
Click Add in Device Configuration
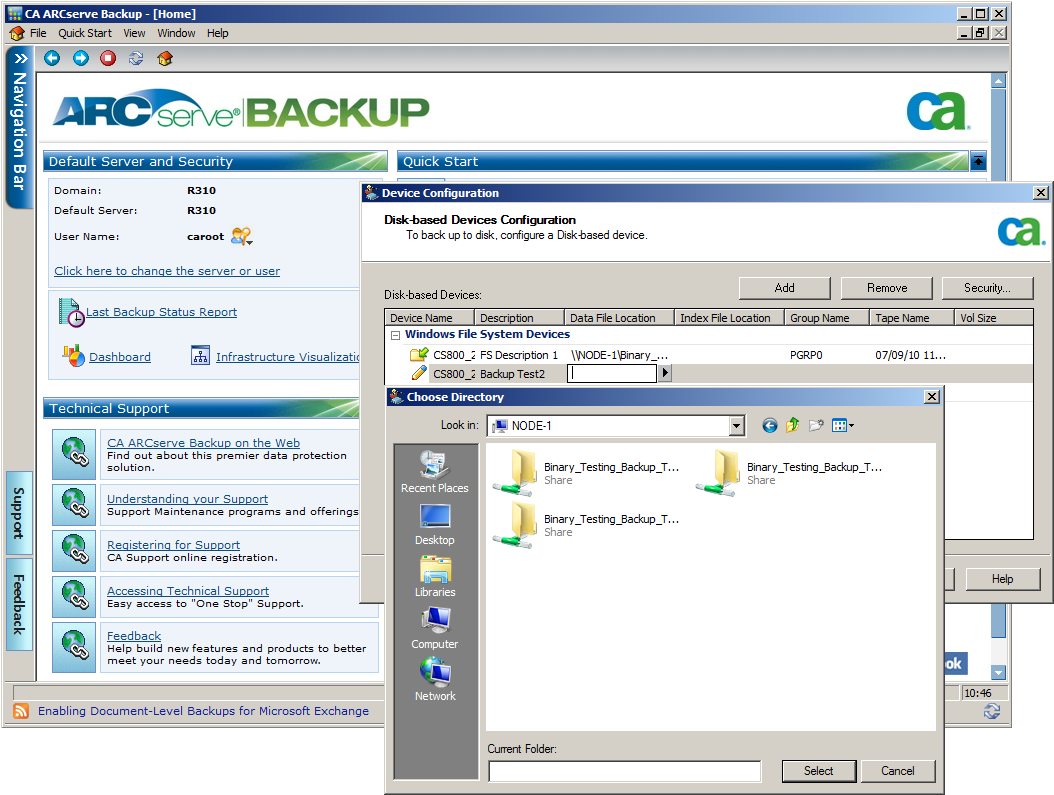tap(784, 288)
